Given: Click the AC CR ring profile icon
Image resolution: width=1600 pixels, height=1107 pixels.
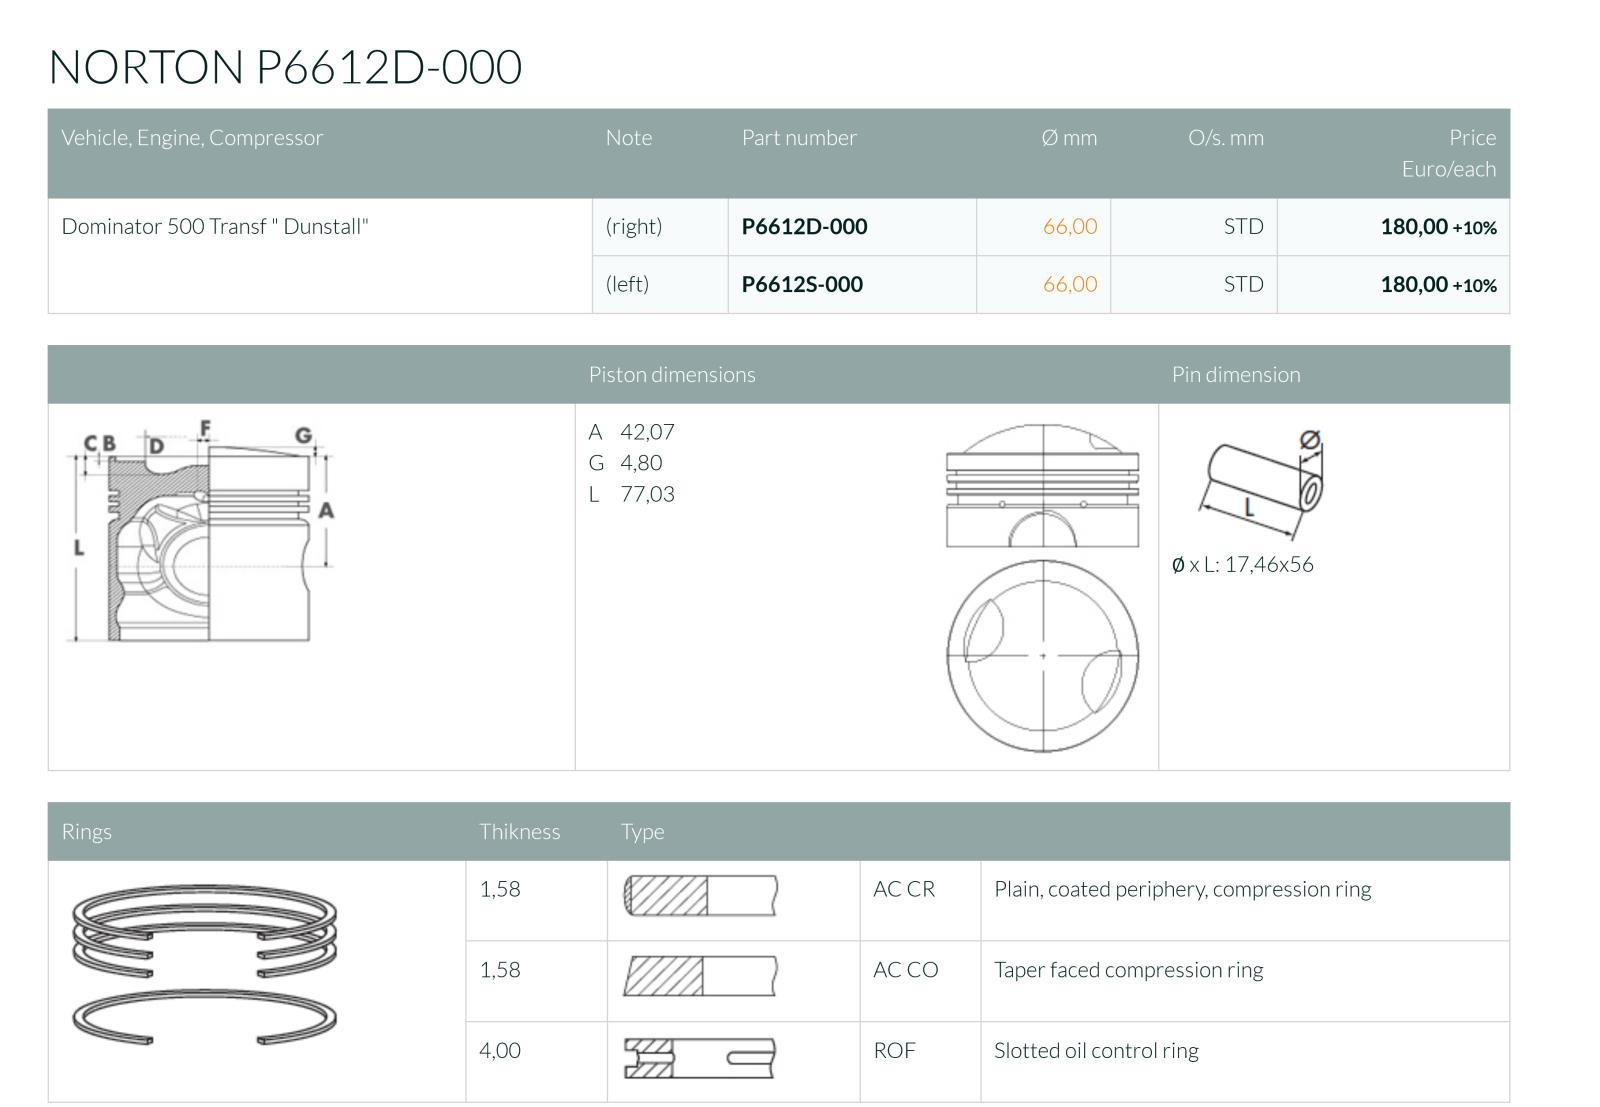Looking at the screenshot, I should coord(700,896).
